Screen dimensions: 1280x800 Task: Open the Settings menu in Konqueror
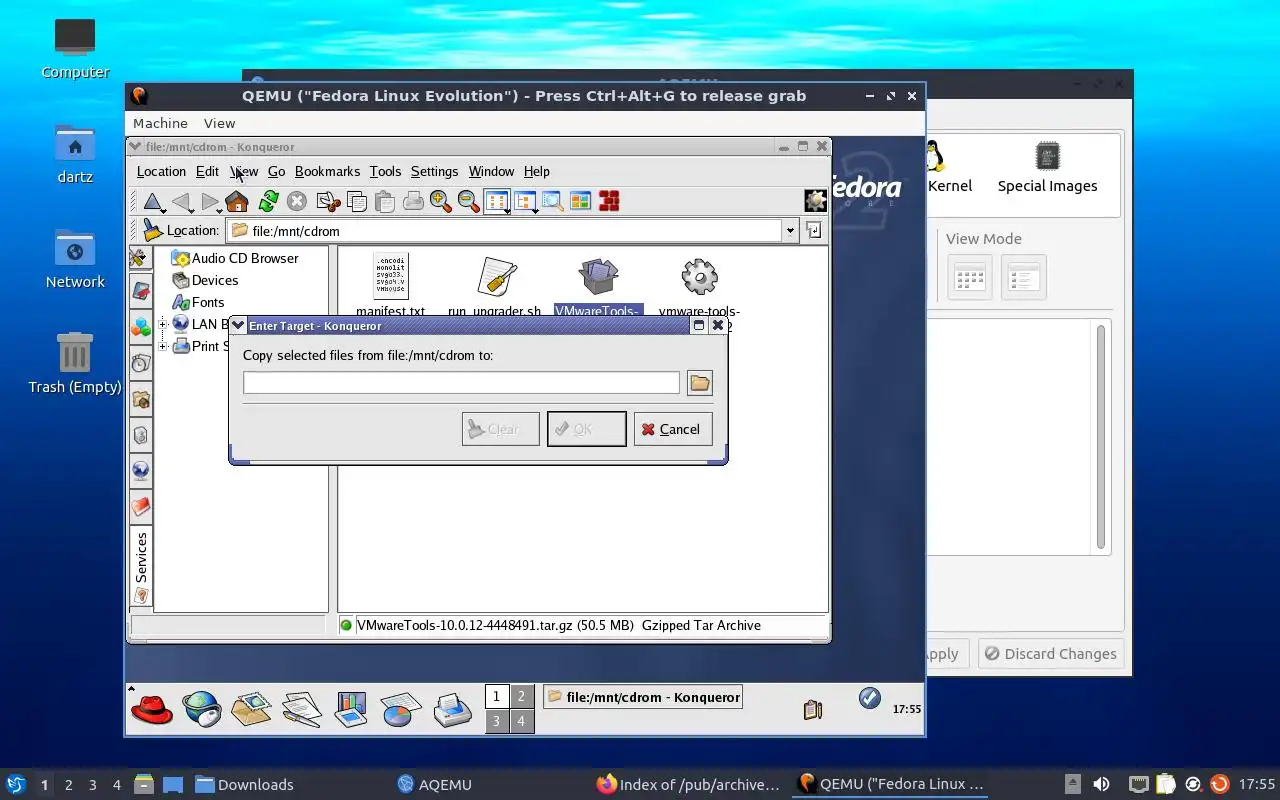[434, 172]
